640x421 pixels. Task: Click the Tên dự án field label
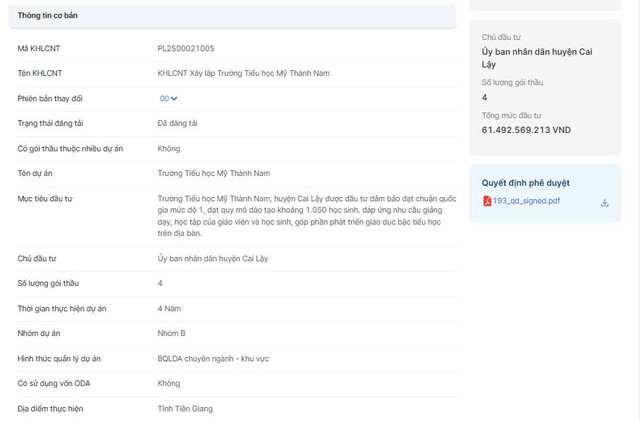click(x=38, y=173)
